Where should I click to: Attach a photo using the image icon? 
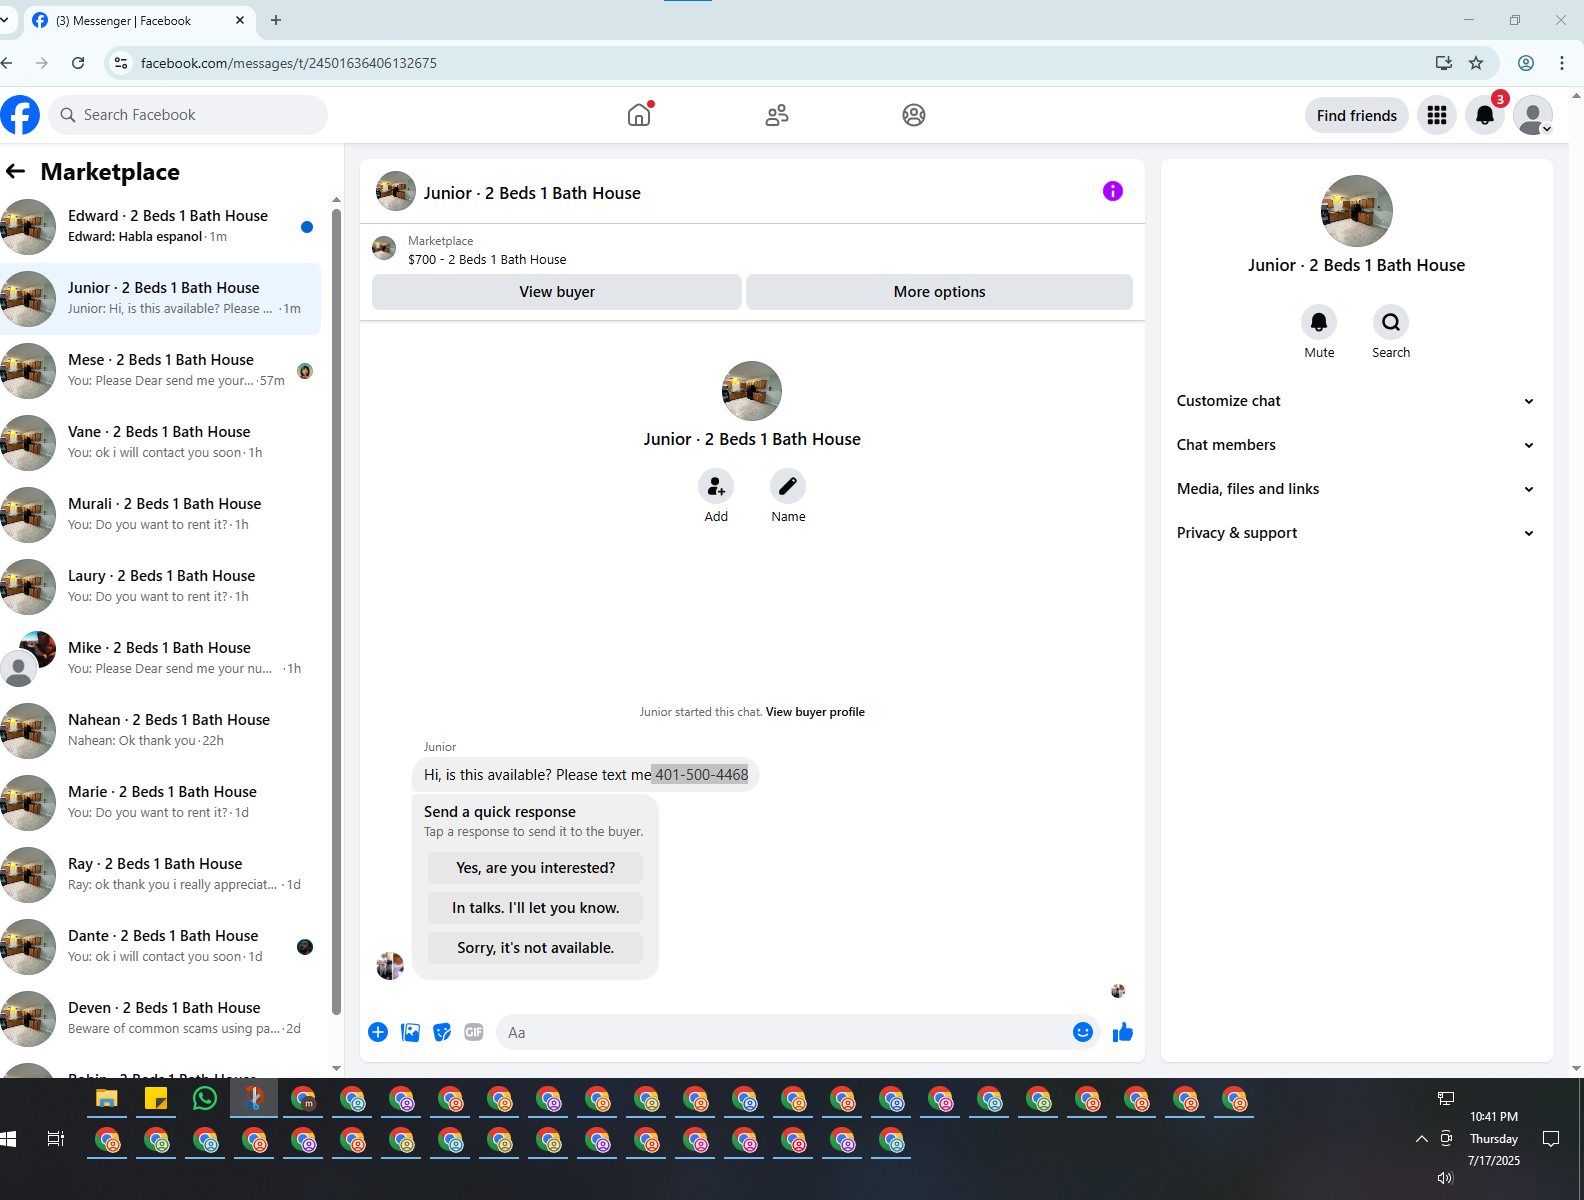click(x=410, y=1032)
